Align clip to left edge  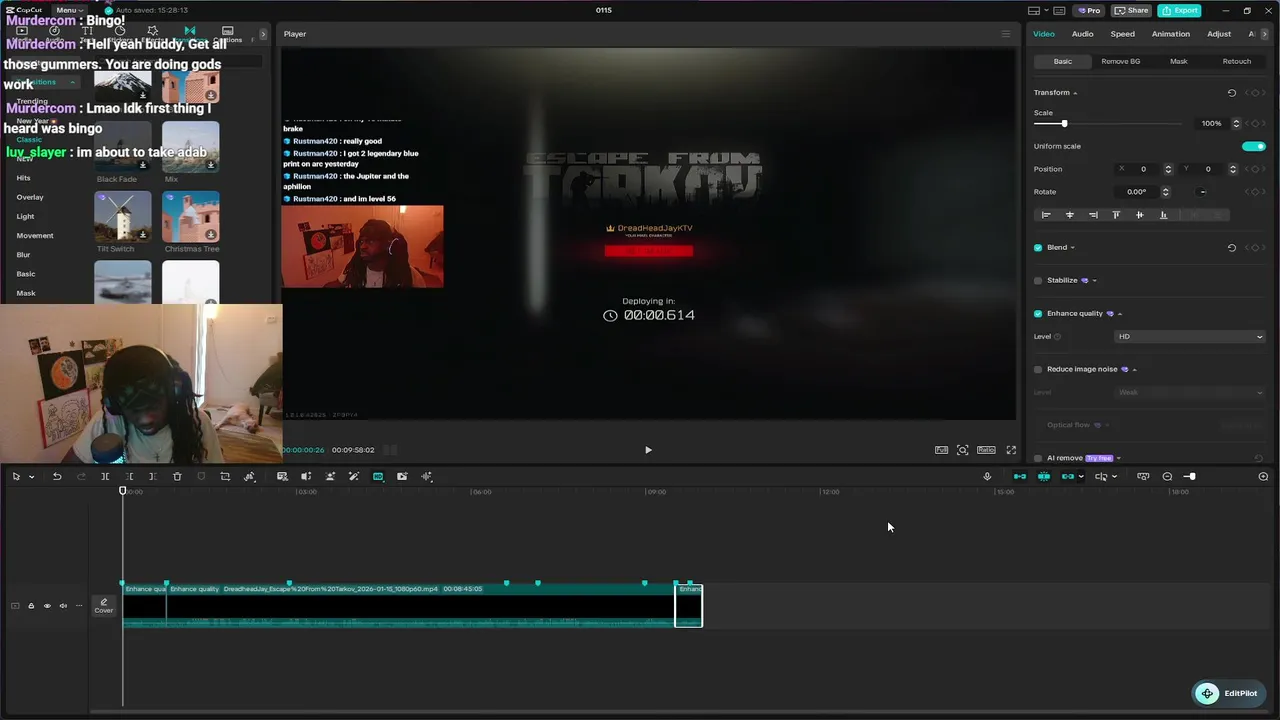coord(1046,215)
